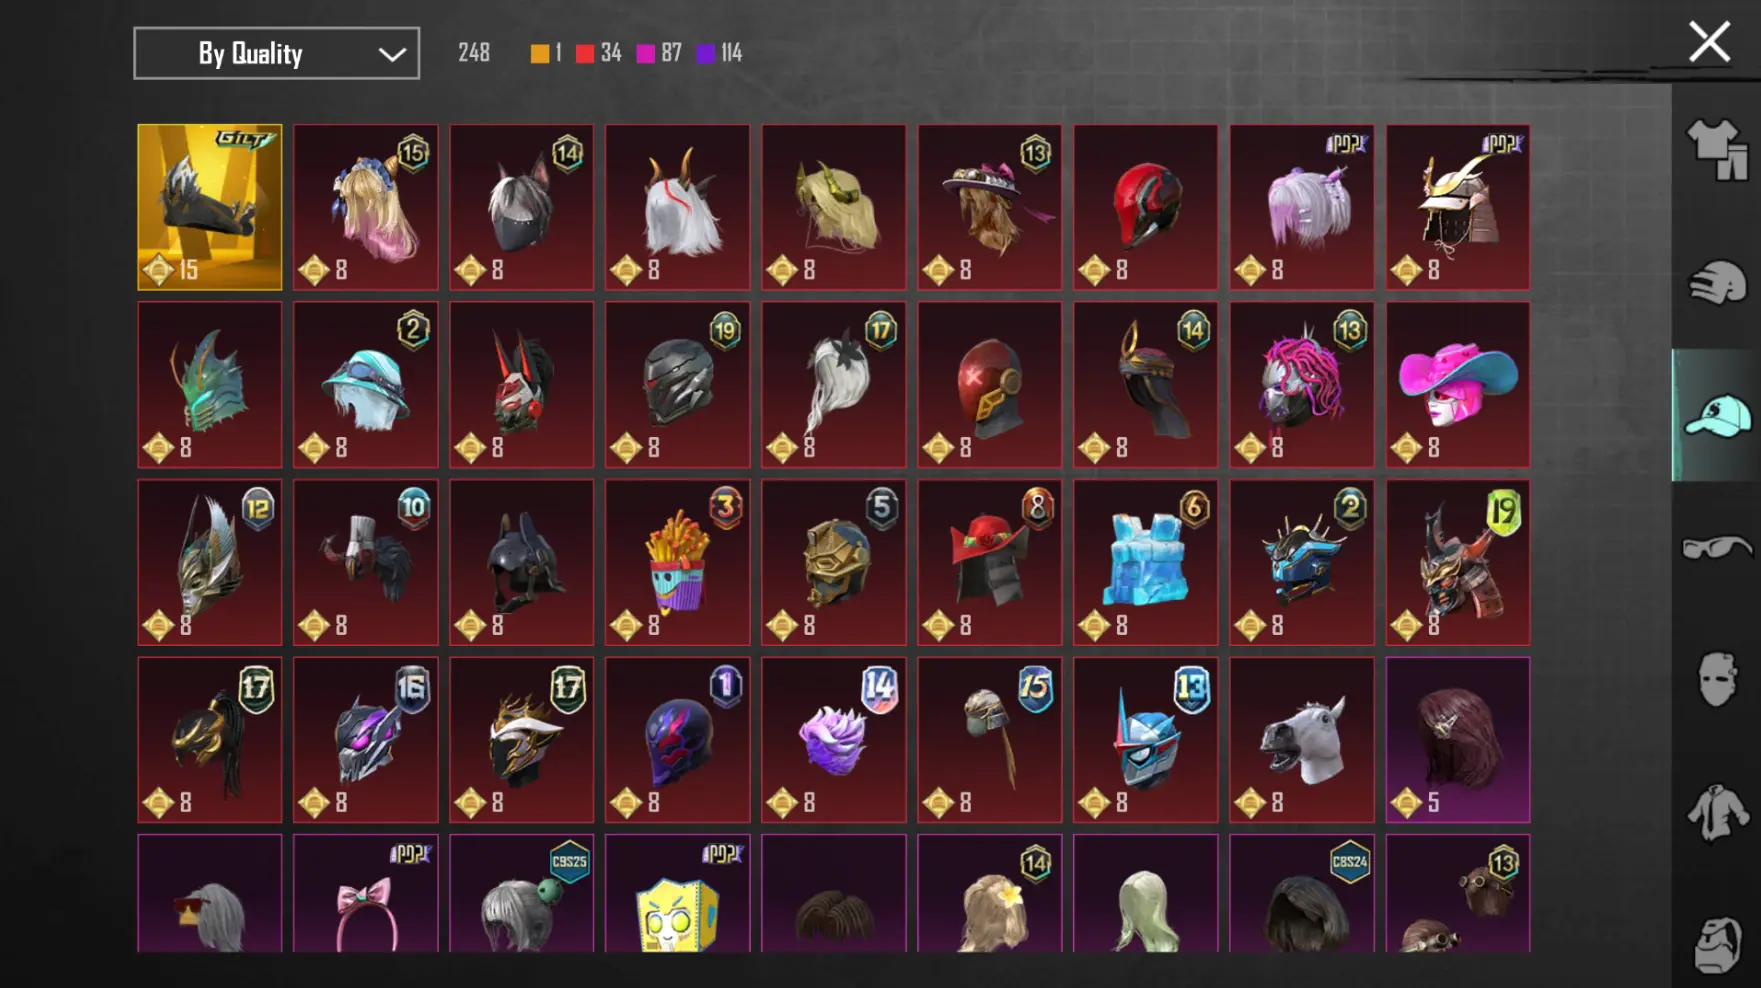Select the french fries box helmet
This screenshot has width=1761, height=988.
pyautogui.click(x=678, y=562)
